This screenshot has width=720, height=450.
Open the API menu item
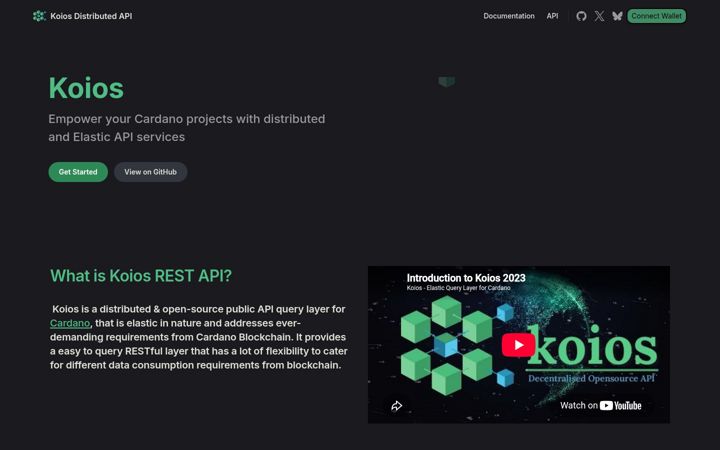click(552, 16)
